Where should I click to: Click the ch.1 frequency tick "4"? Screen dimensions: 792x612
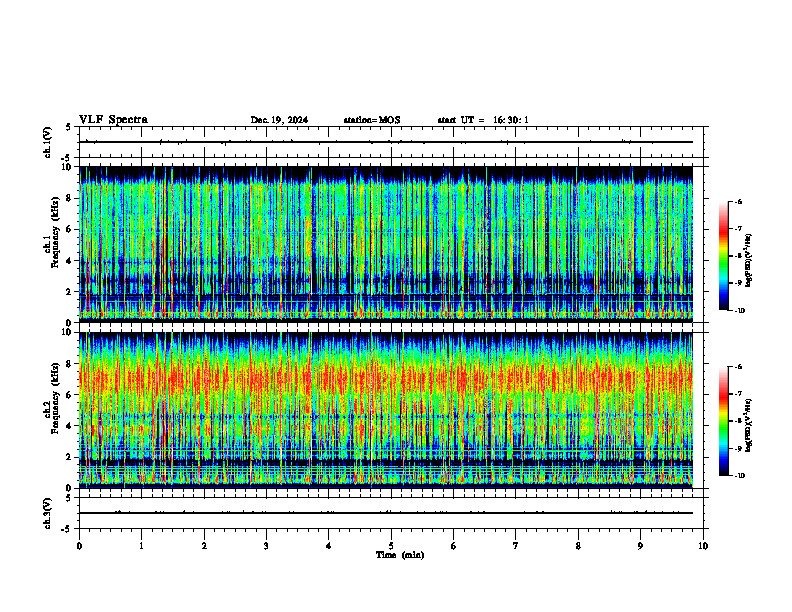click(x=70, y=261)
